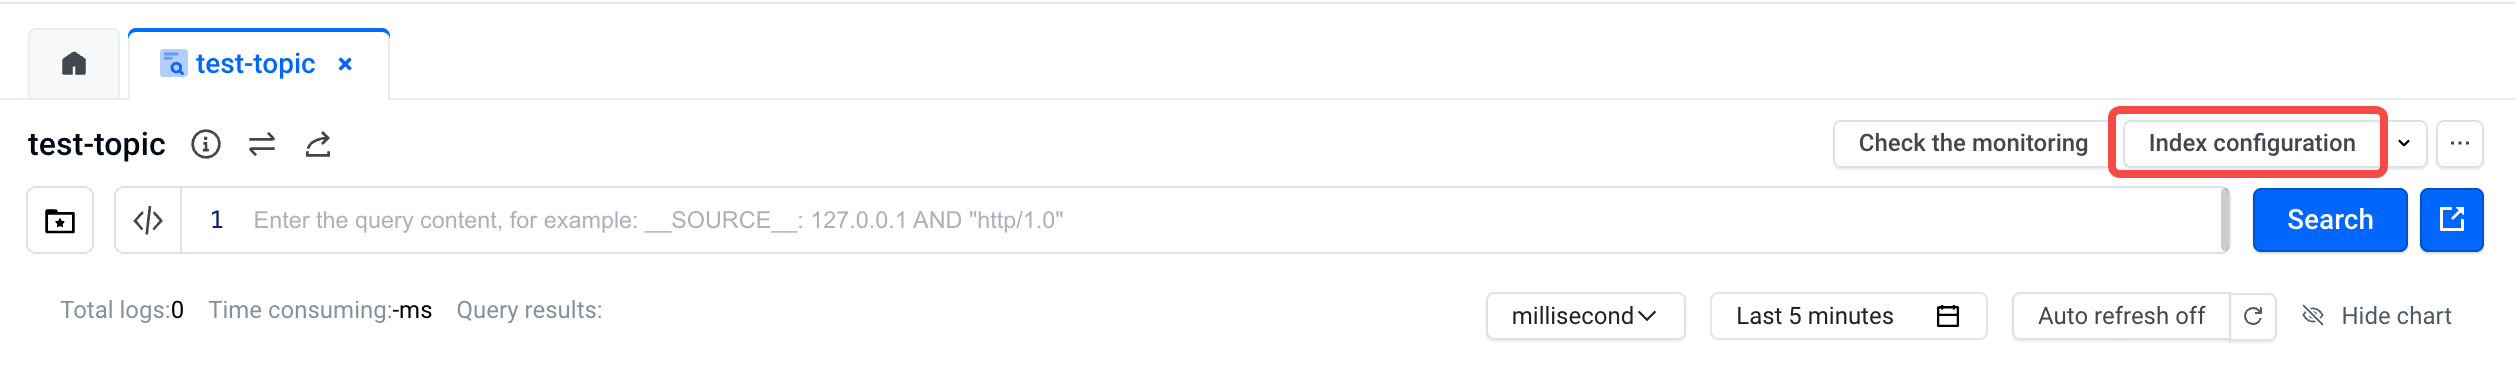Click the calendar icon in time range
This screenshot has height=390, width=2516.
click(x=1948, y=316)
